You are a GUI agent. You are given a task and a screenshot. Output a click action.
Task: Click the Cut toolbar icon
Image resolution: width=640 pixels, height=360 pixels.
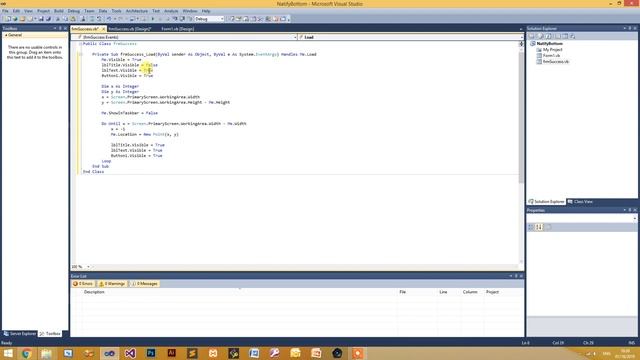58,19
